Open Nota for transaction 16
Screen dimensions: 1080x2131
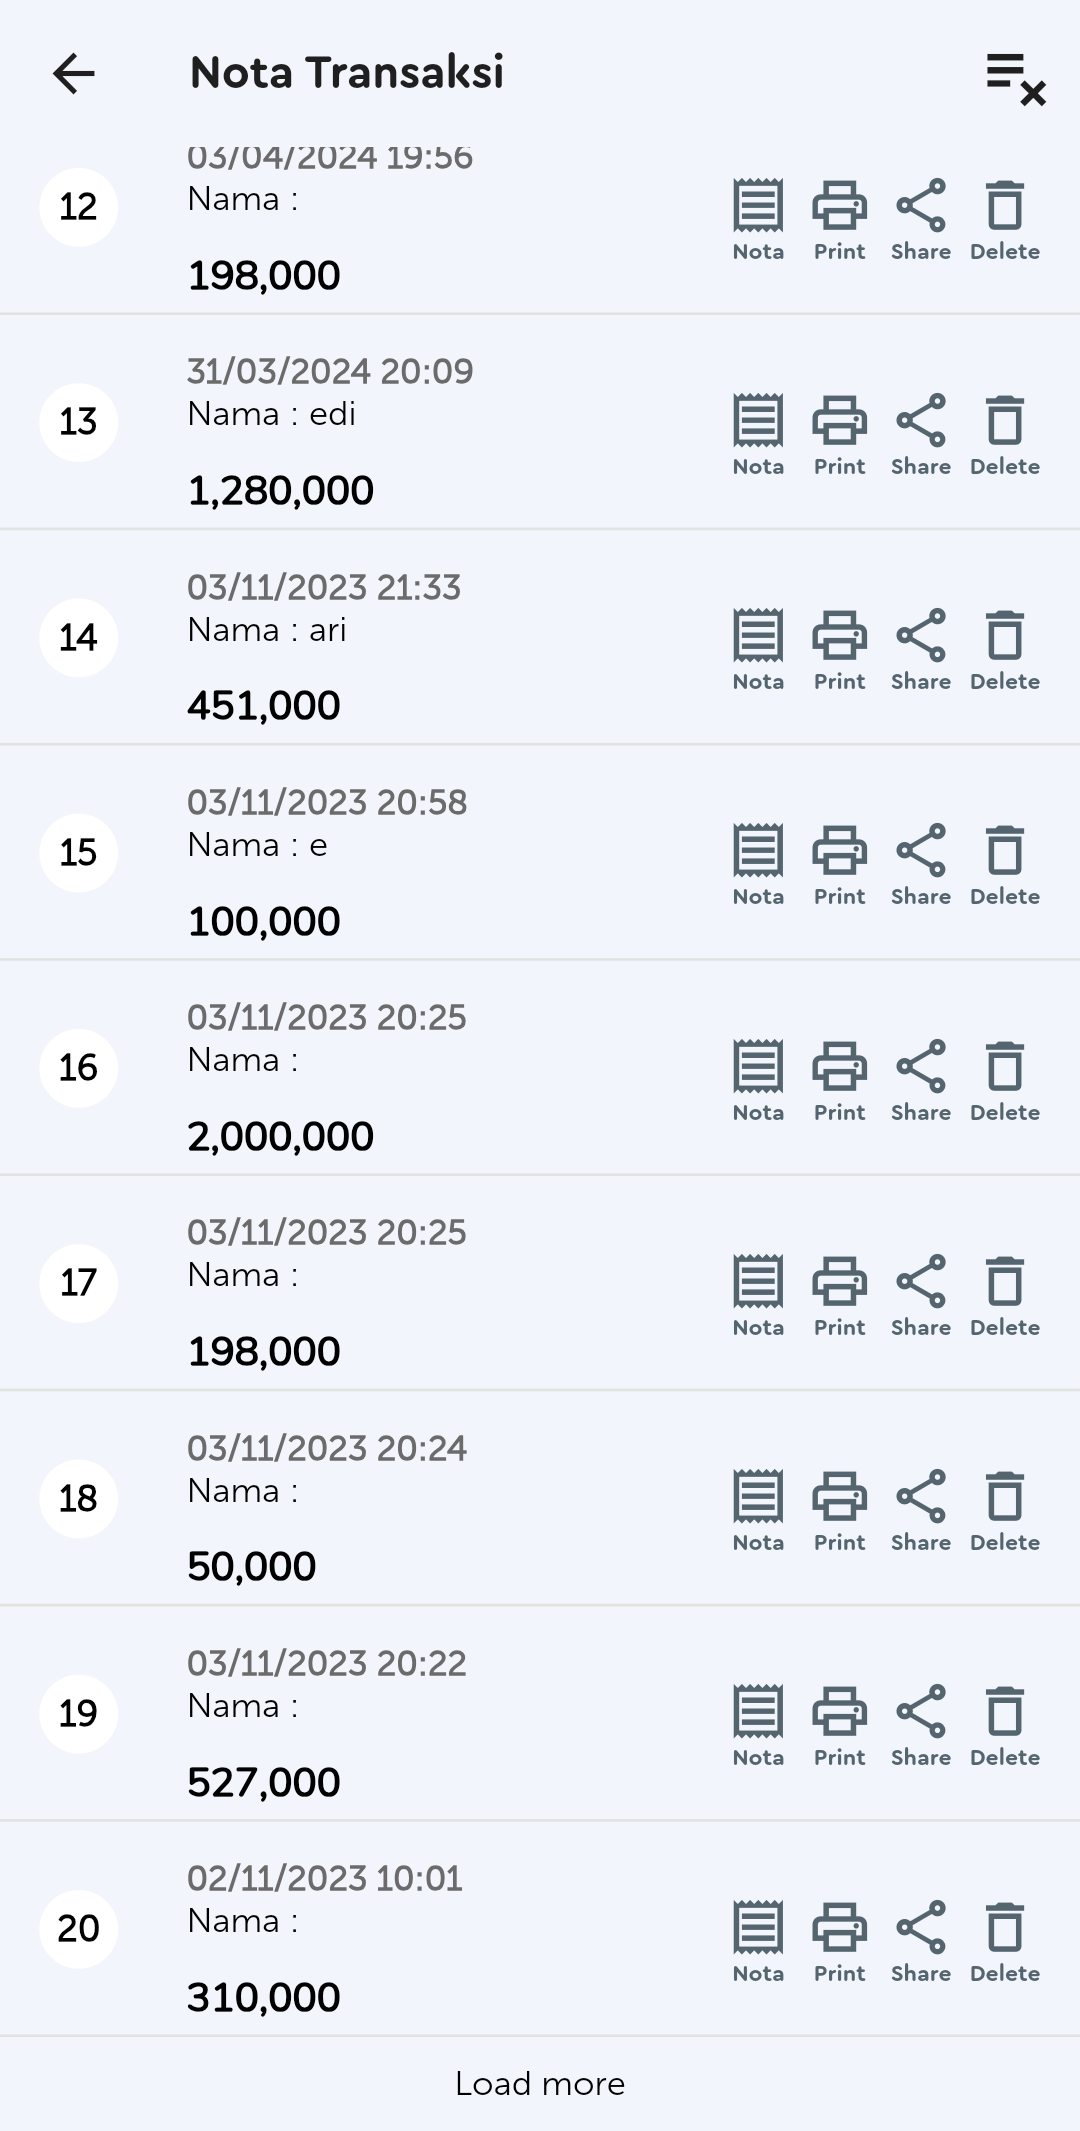click(x=758, y=1080)
